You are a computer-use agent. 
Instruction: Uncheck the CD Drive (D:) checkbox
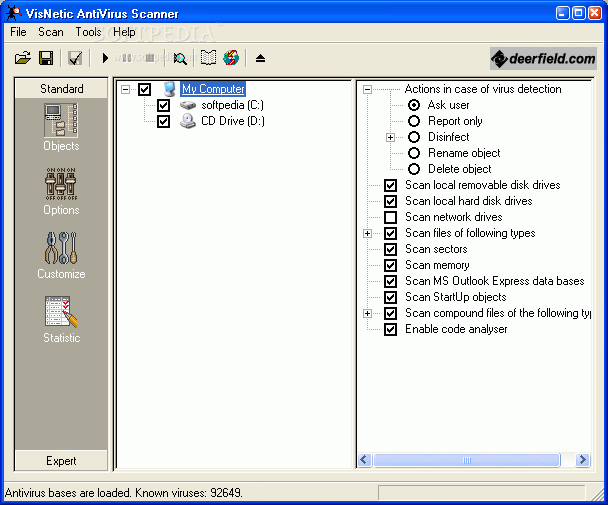[x=163, y=121]
